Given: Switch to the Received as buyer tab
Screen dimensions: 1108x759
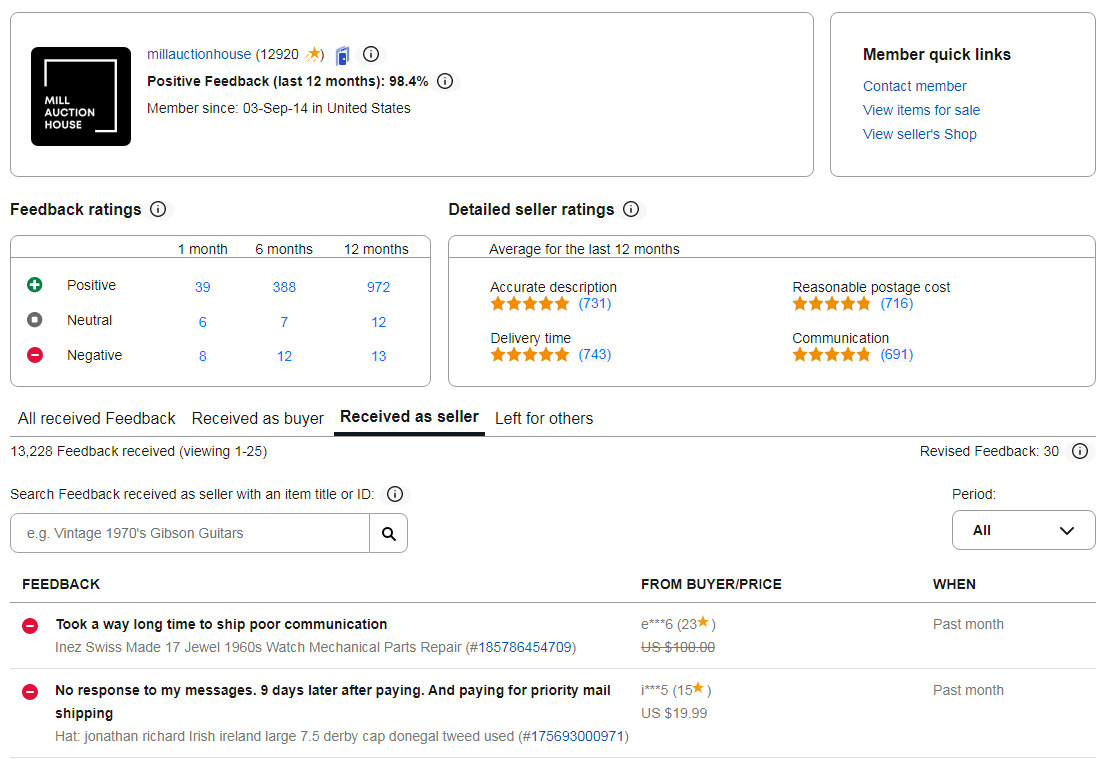Looking at the screenshot, I should pos(257,418).
